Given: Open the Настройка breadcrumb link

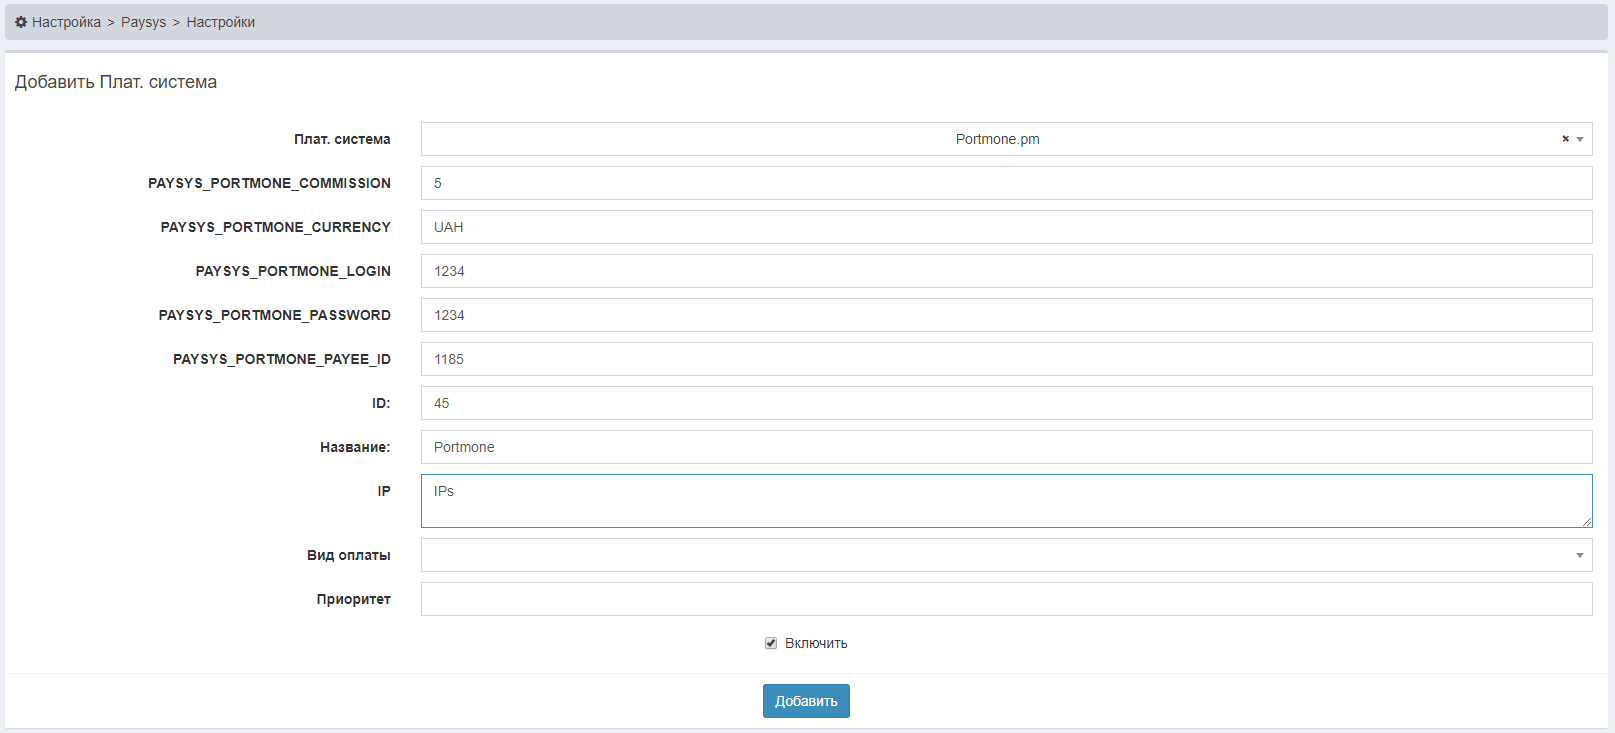Looking at the screenshot, I should (66, 22).
